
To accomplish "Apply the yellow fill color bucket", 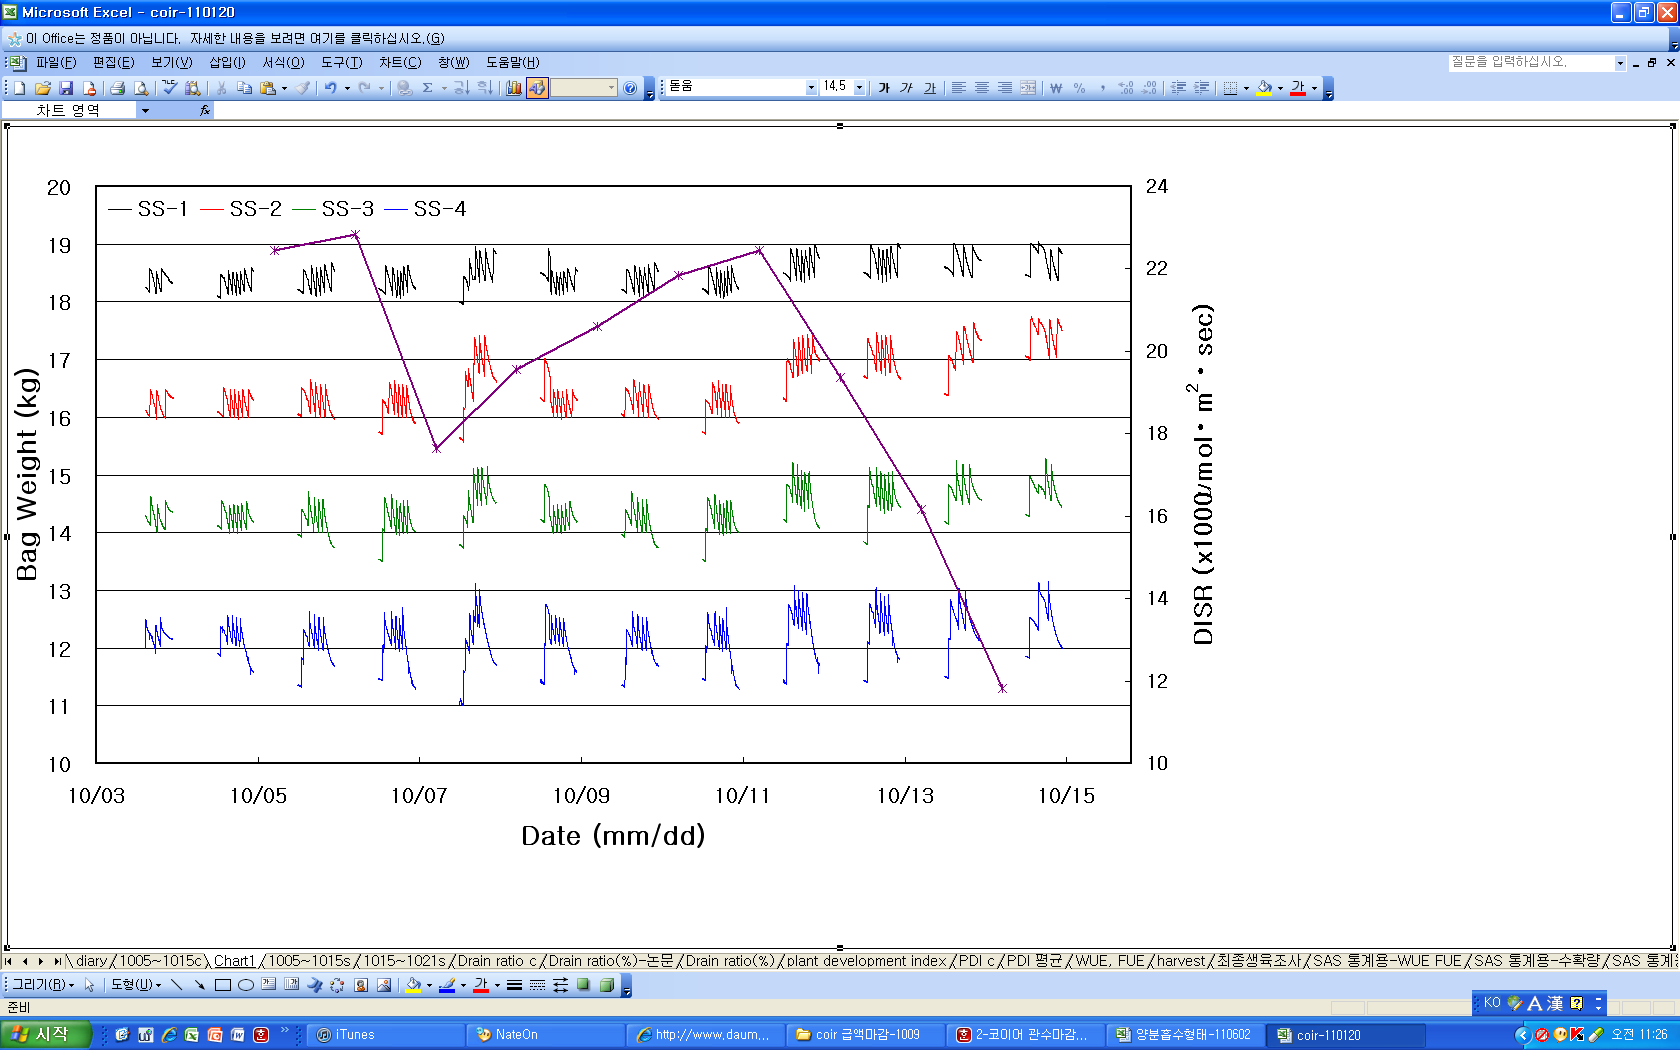I will [1265, 88].
